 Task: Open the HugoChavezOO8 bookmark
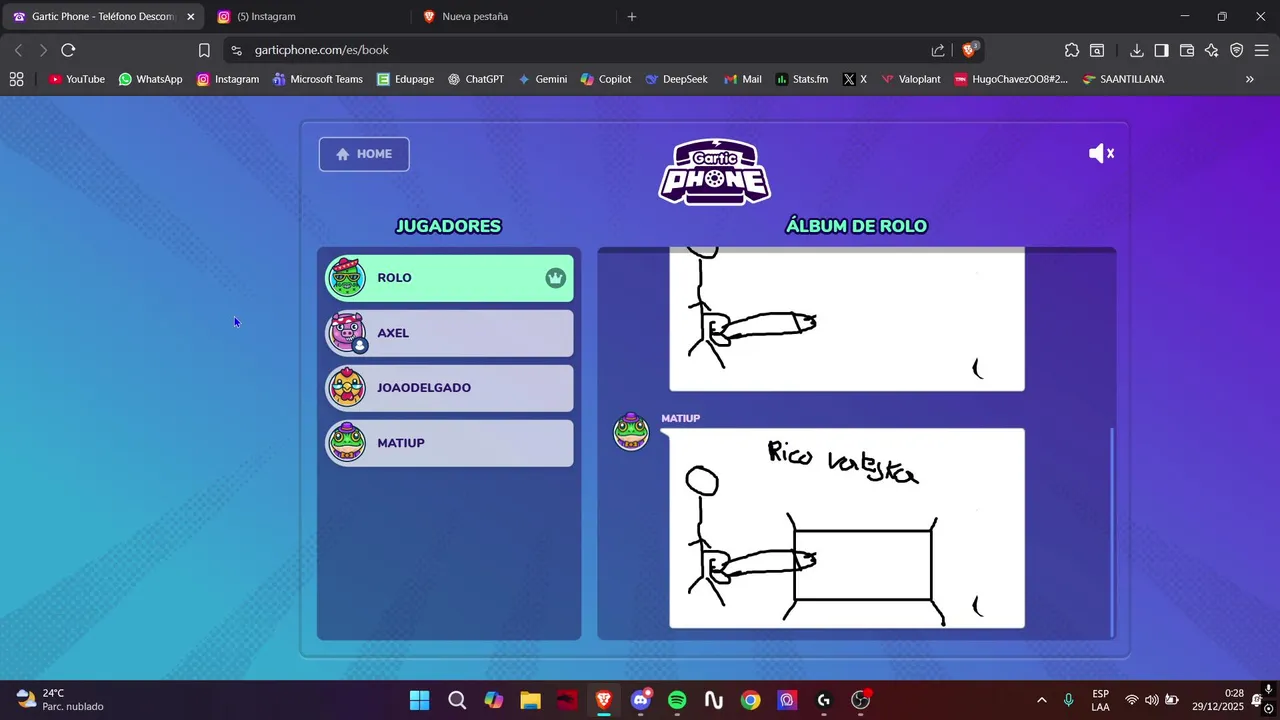[1010, 79]
